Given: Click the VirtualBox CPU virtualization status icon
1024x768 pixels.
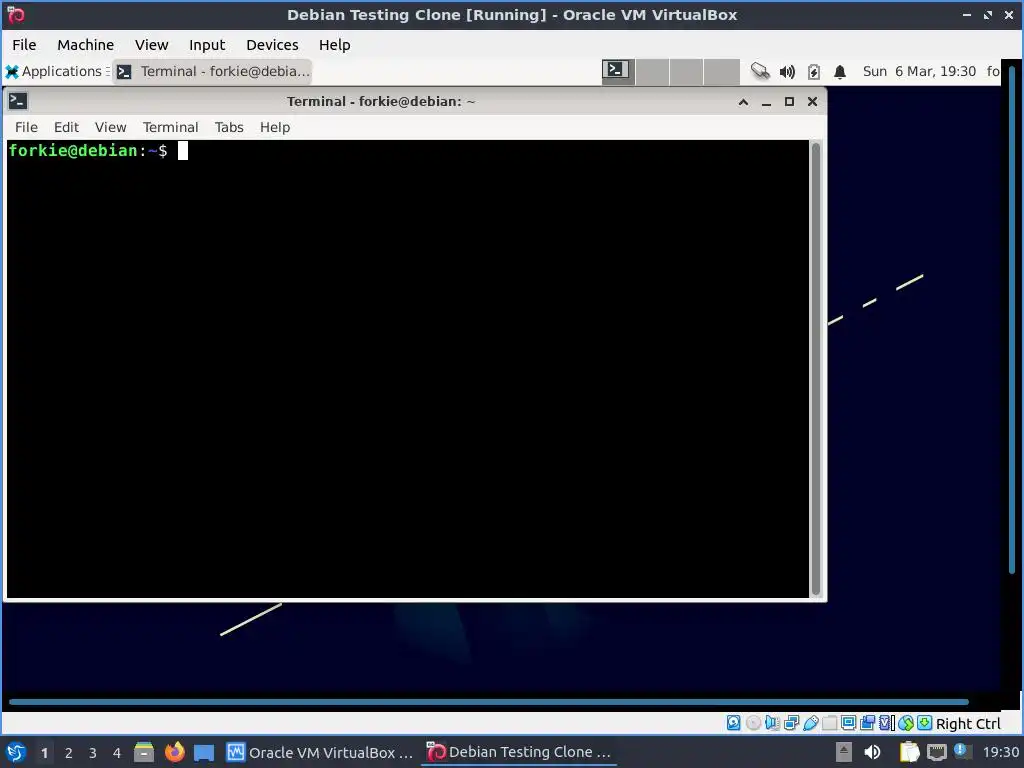Looking at the screenshot, I should (x=886, y=723).
